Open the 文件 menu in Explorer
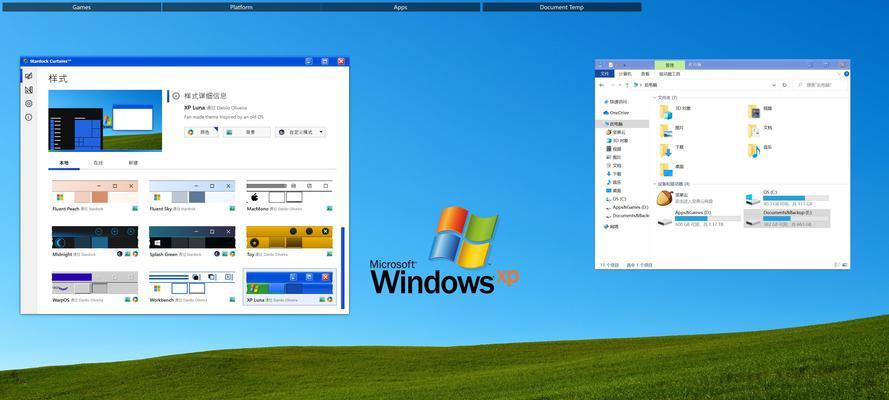 604,74
